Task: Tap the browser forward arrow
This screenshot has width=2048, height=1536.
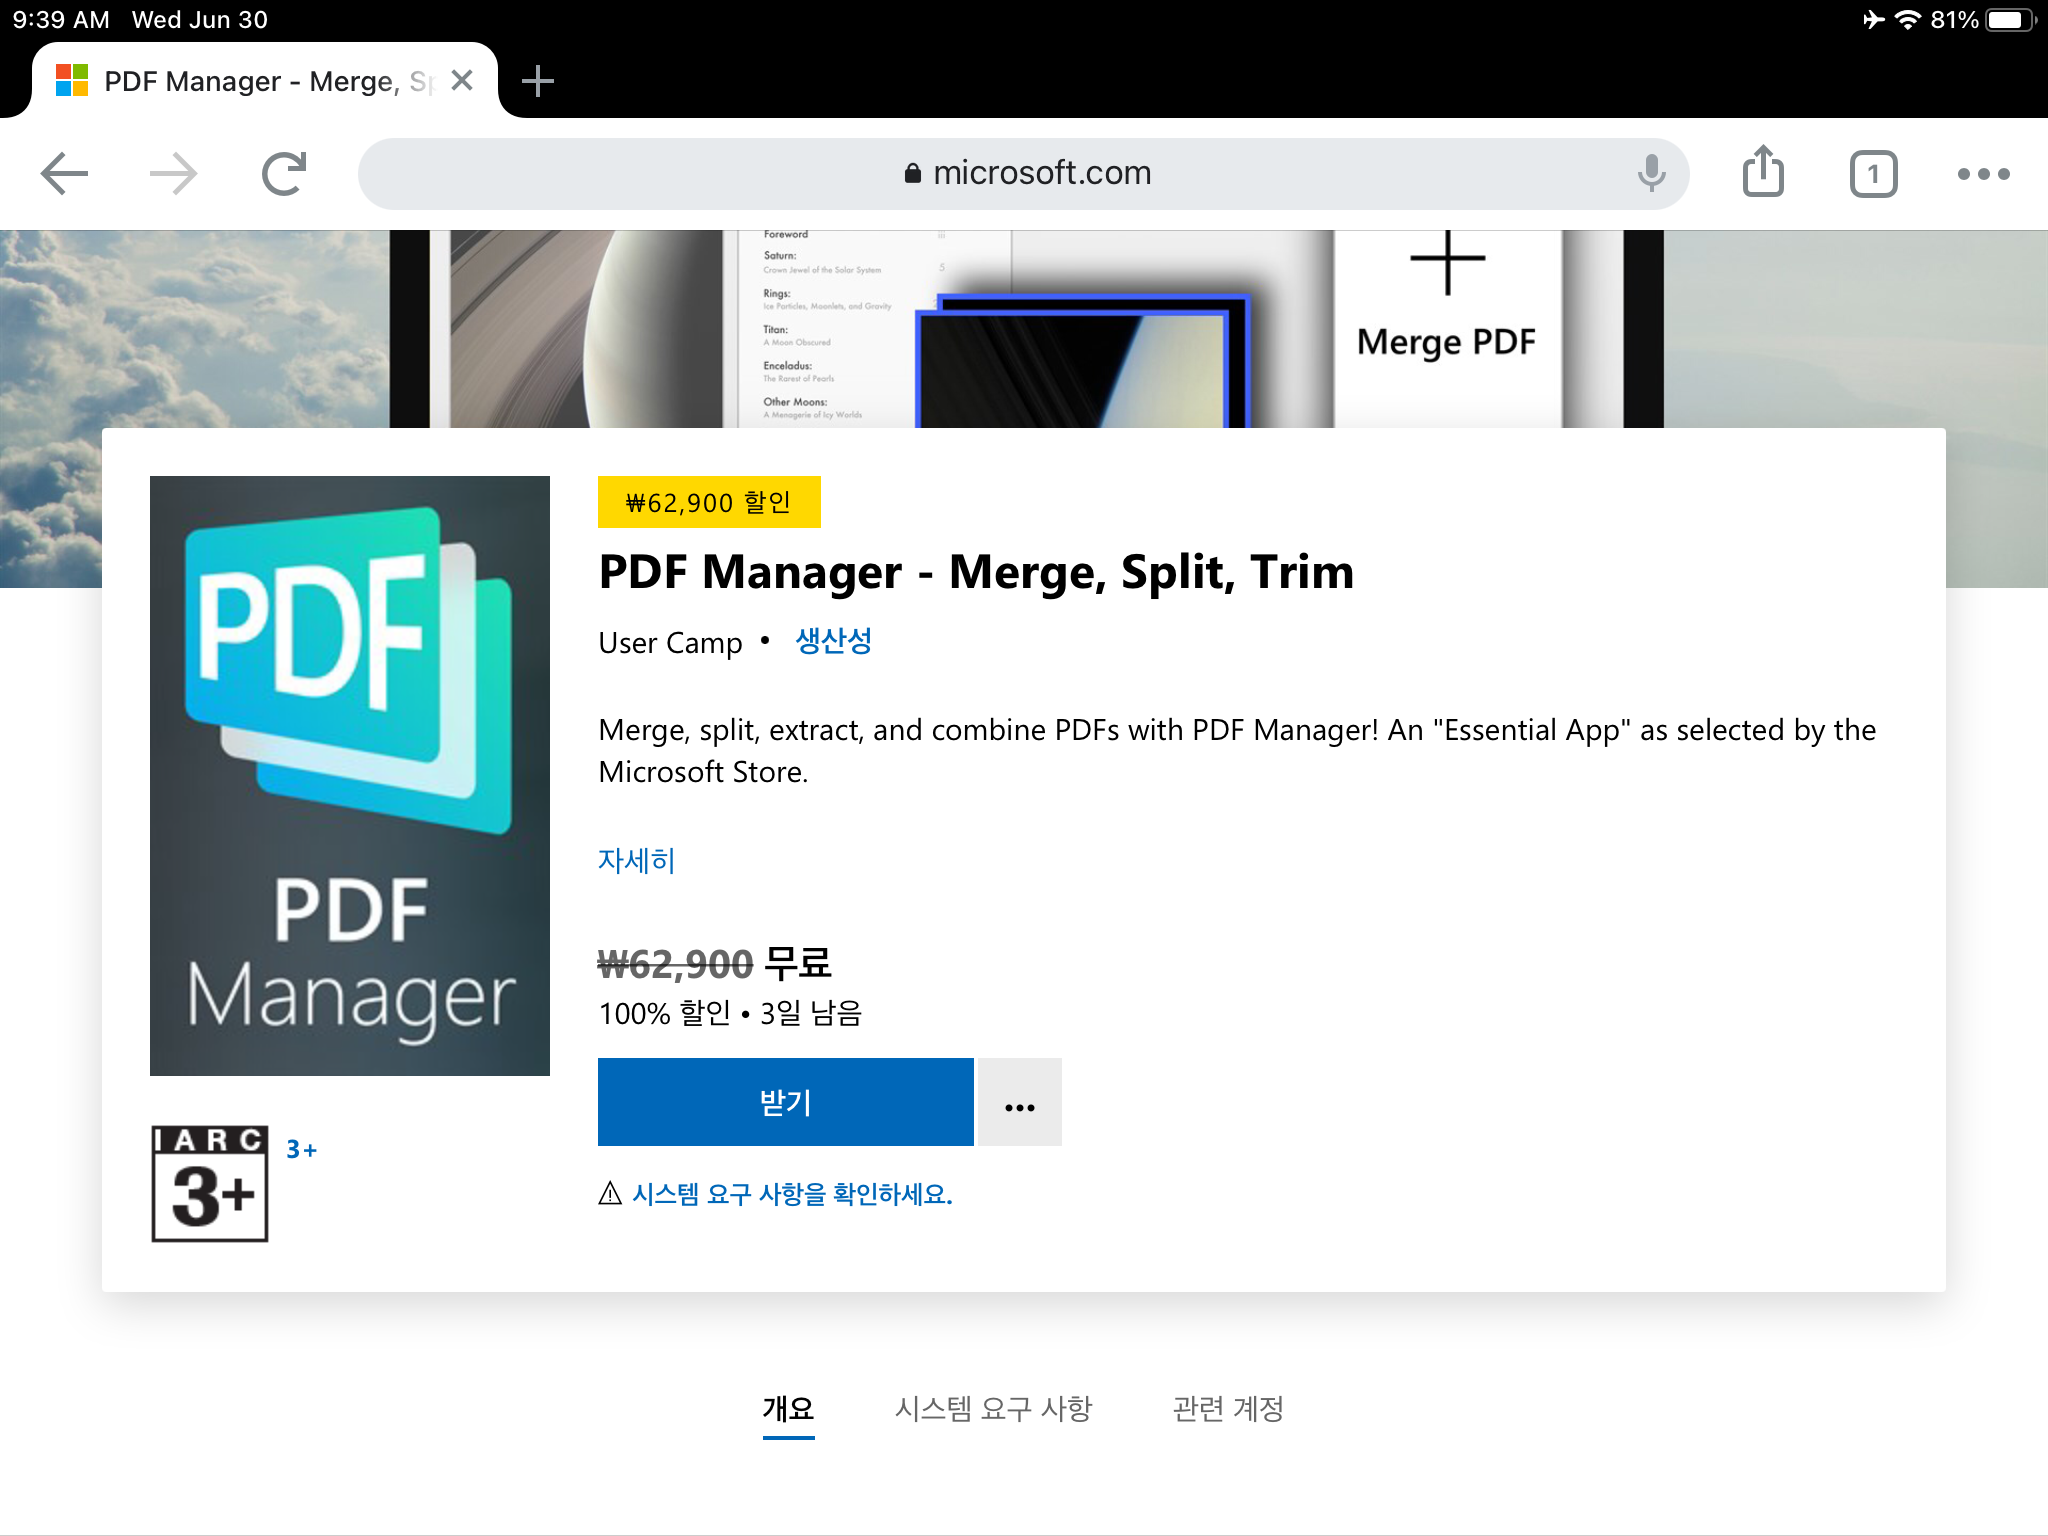Action: pyautogui.click(x=174, y=174)
